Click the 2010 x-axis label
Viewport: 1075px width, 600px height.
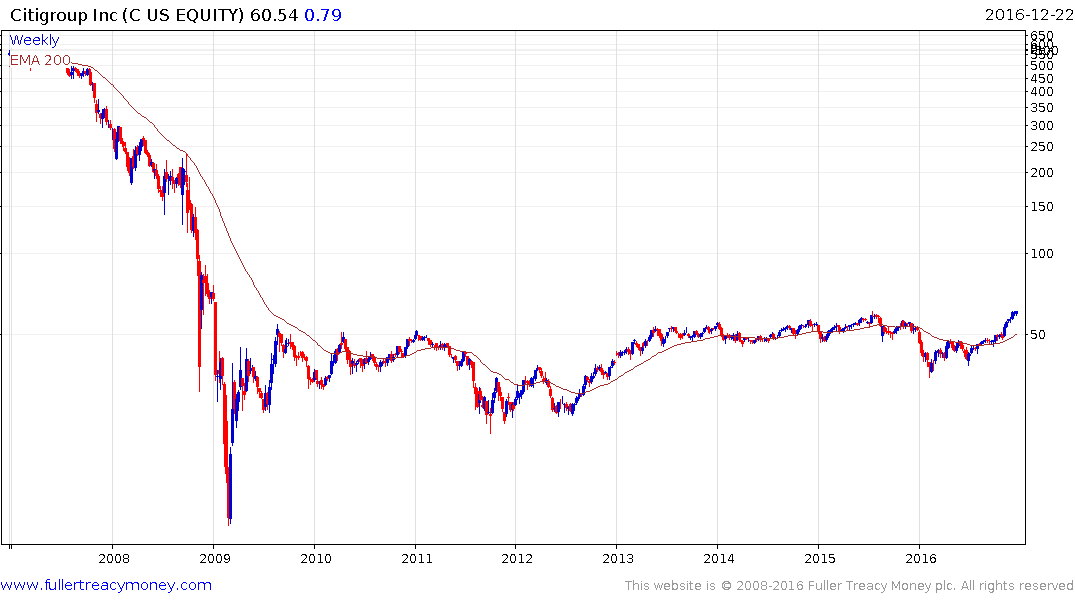click(315, 558)
